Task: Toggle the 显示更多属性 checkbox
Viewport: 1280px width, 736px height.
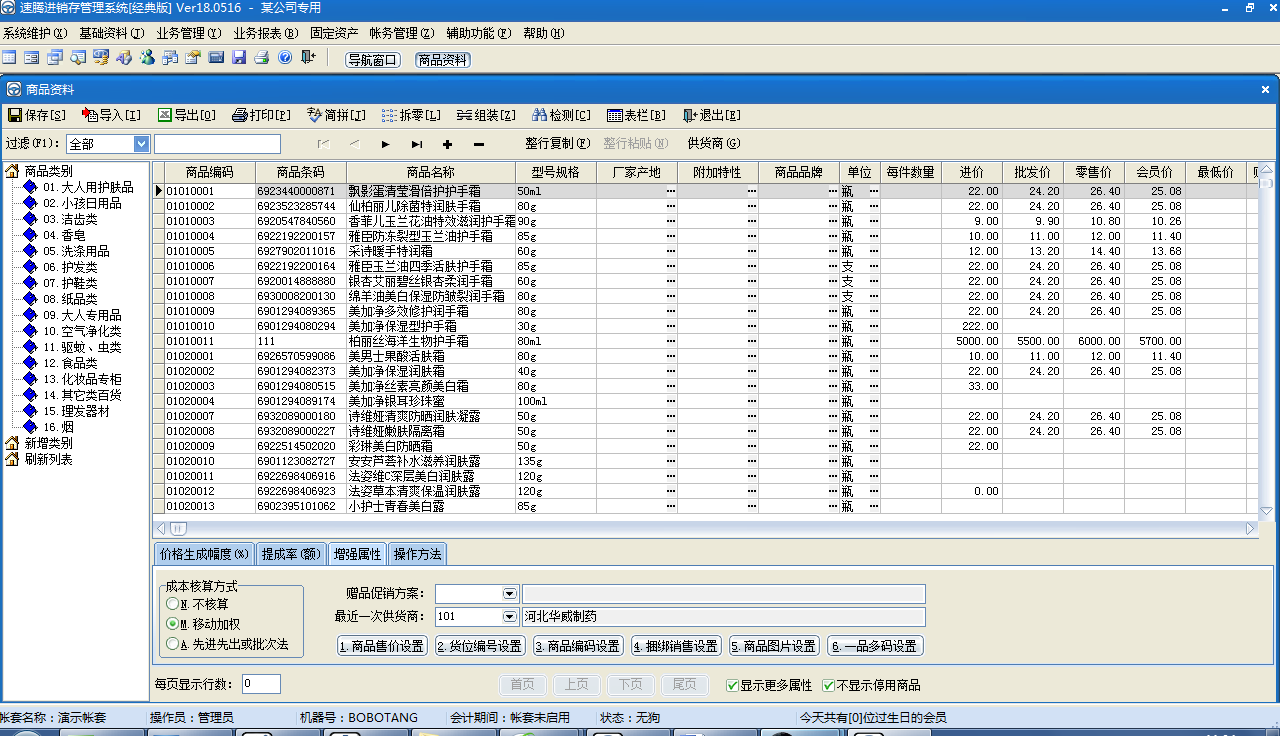Action: [769, 685]
